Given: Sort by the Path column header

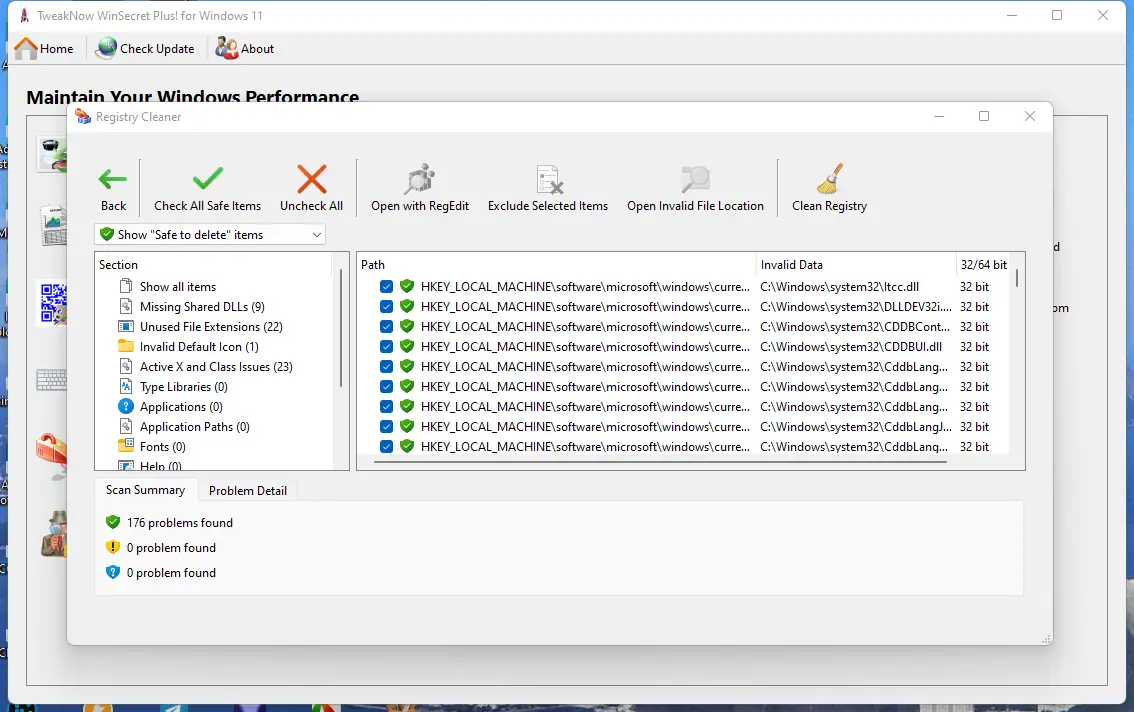Looking at the screenshot, I should [x=556, y=265].
